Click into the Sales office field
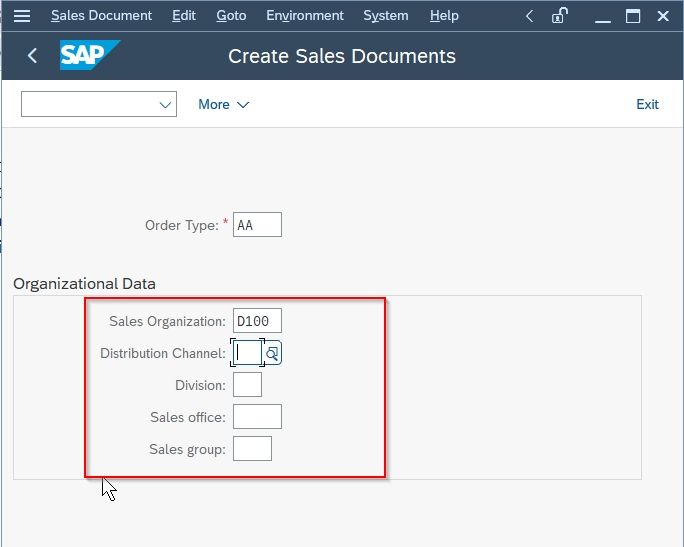Screen dimensions: 684x547 pos(257,417)
